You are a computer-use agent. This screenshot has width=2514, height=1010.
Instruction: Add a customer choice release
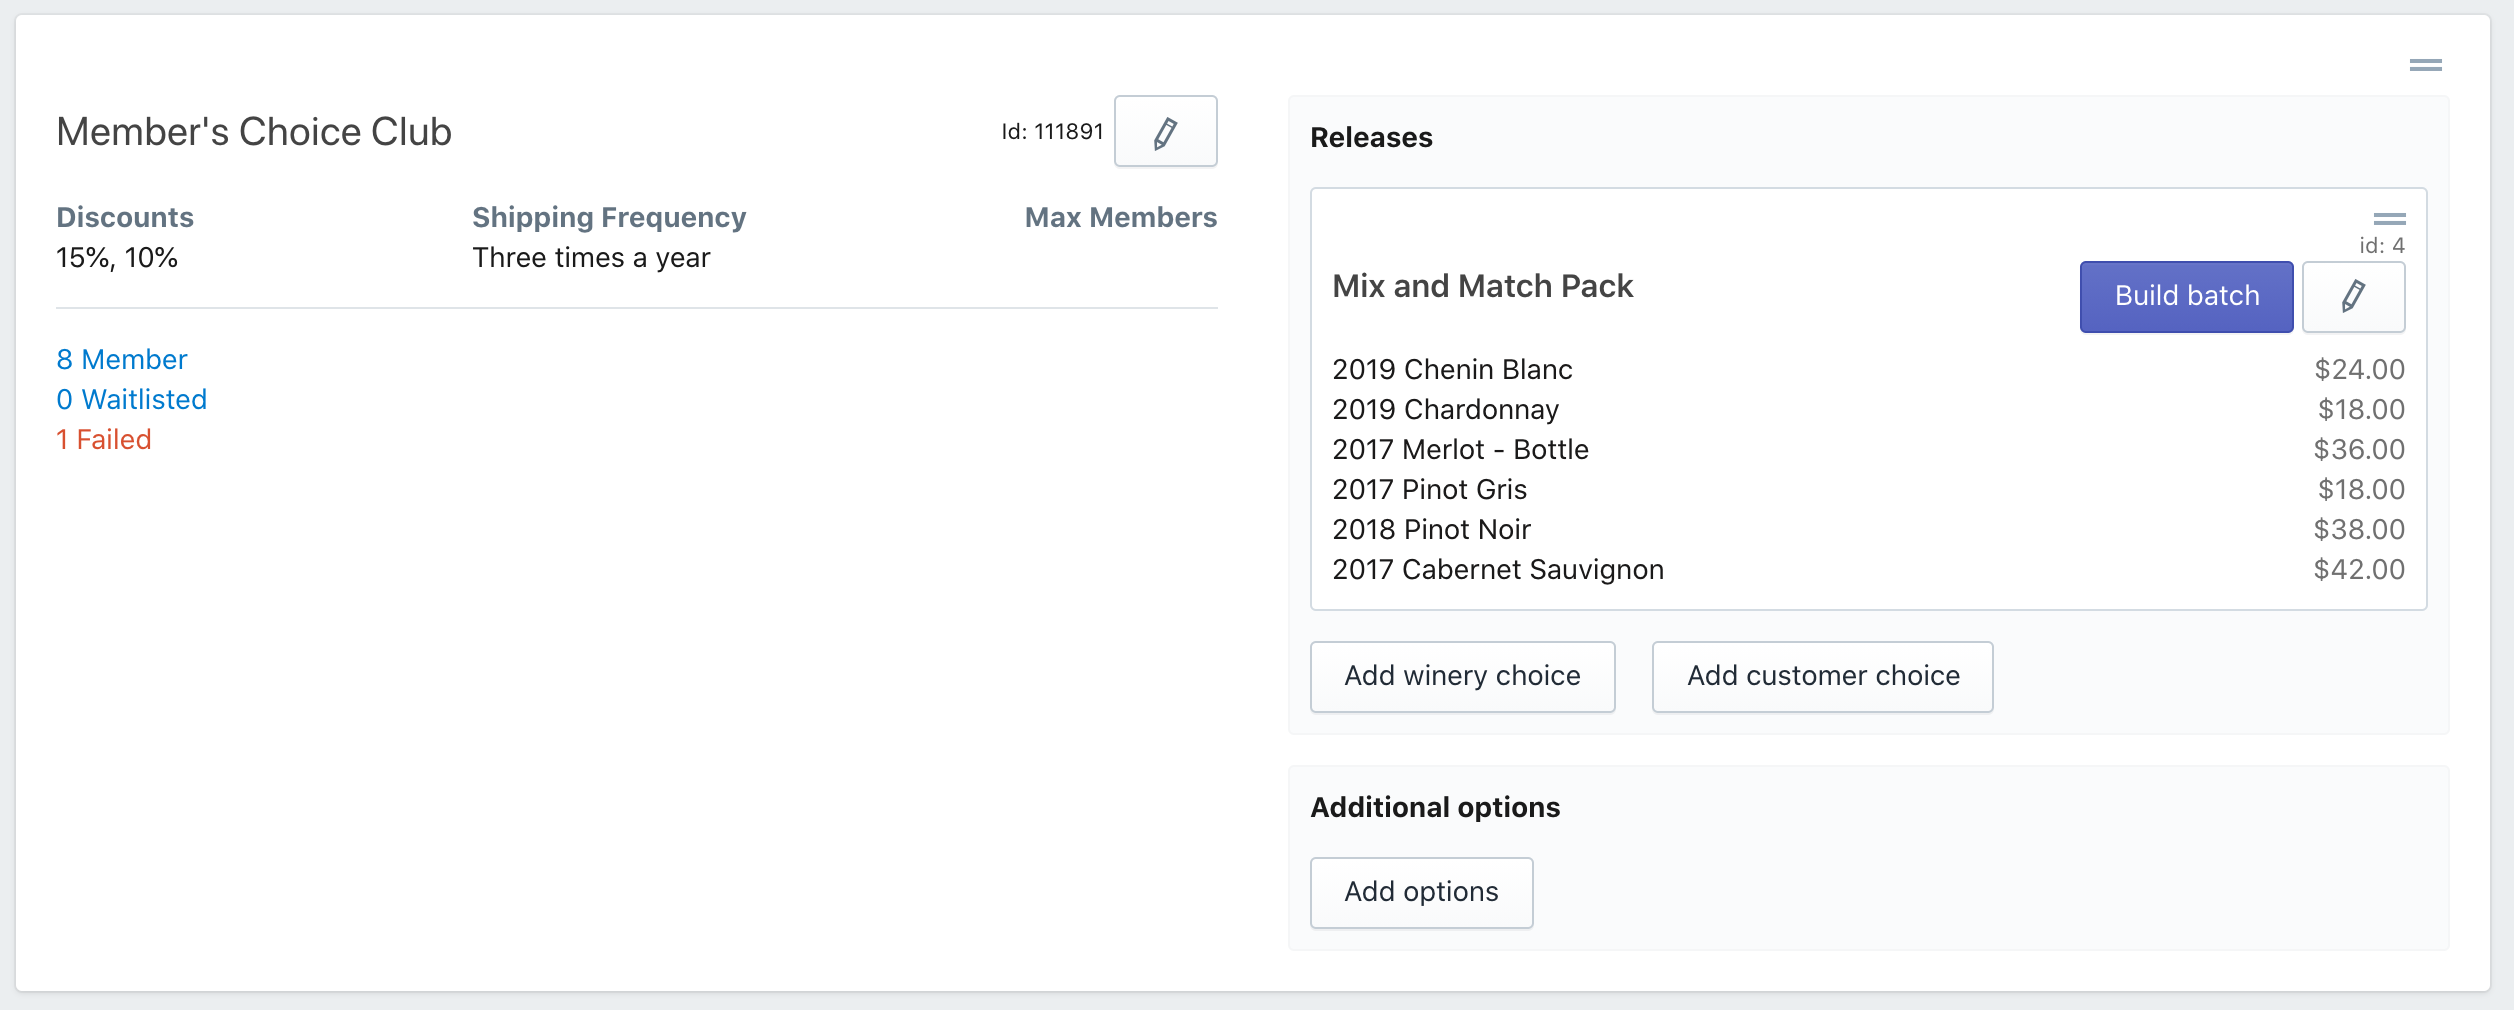click(1822, 677)
